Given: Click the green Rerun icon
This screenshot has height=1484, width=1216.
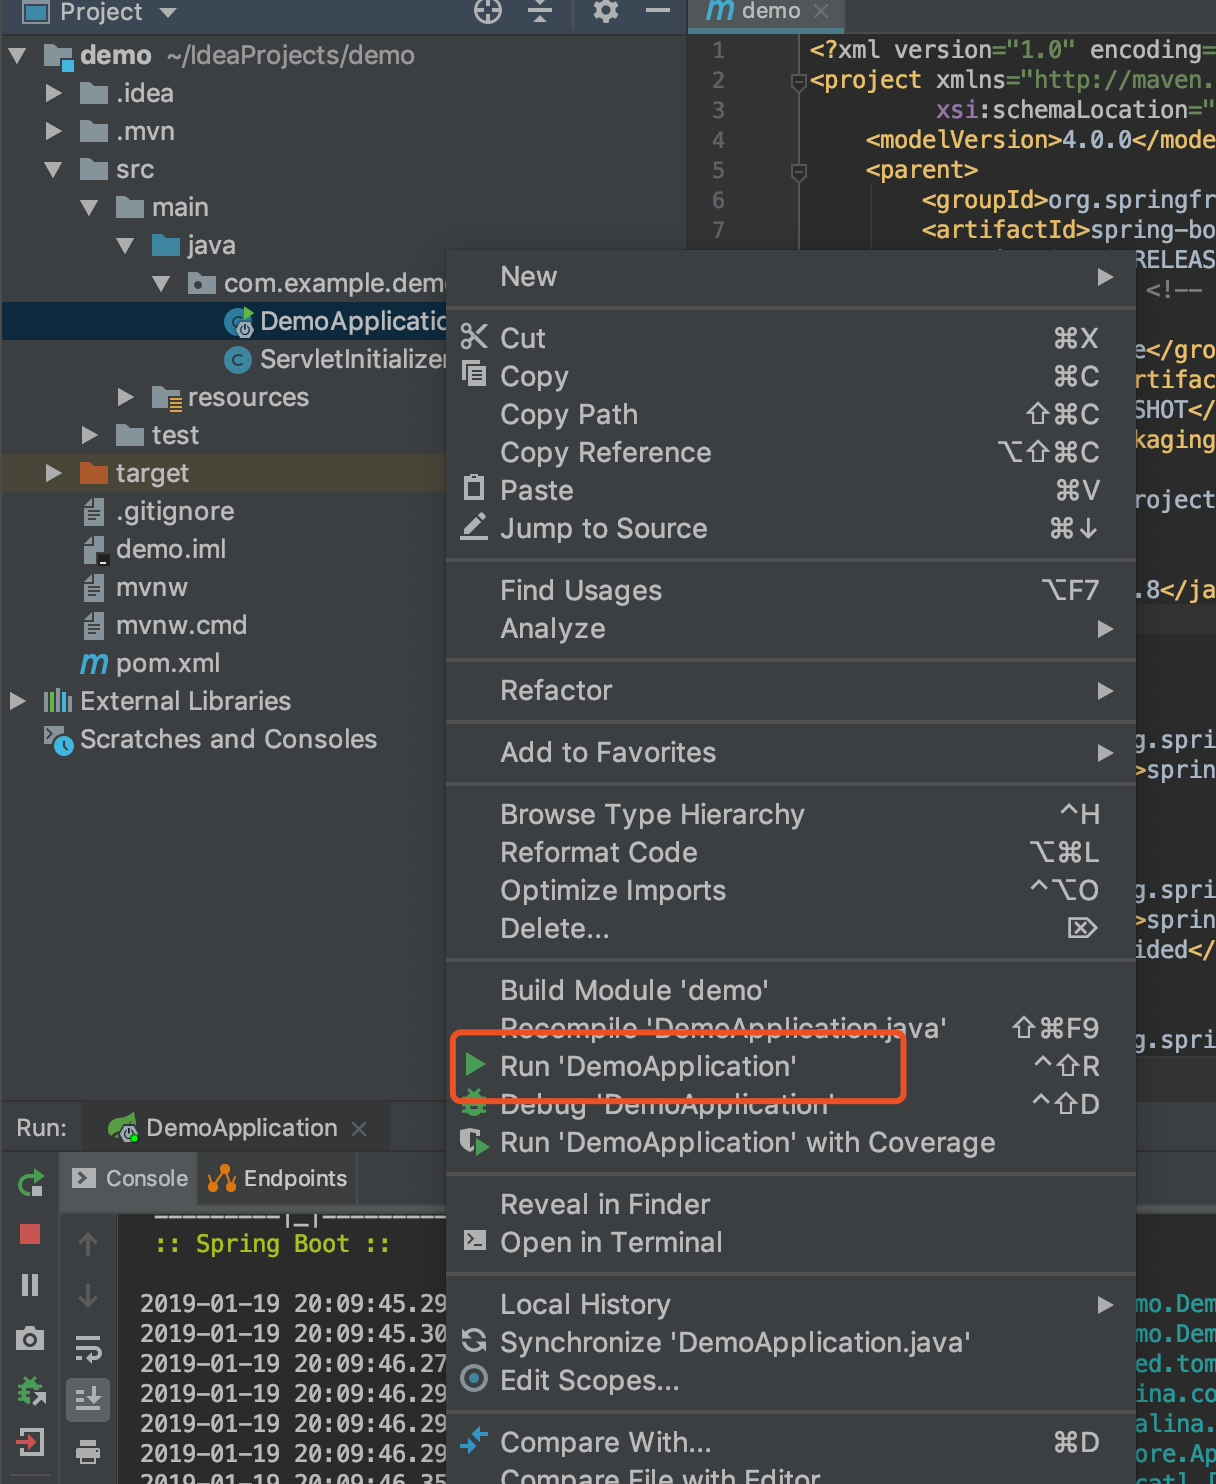Looking at the screenshot, I should pos(30,1183).
